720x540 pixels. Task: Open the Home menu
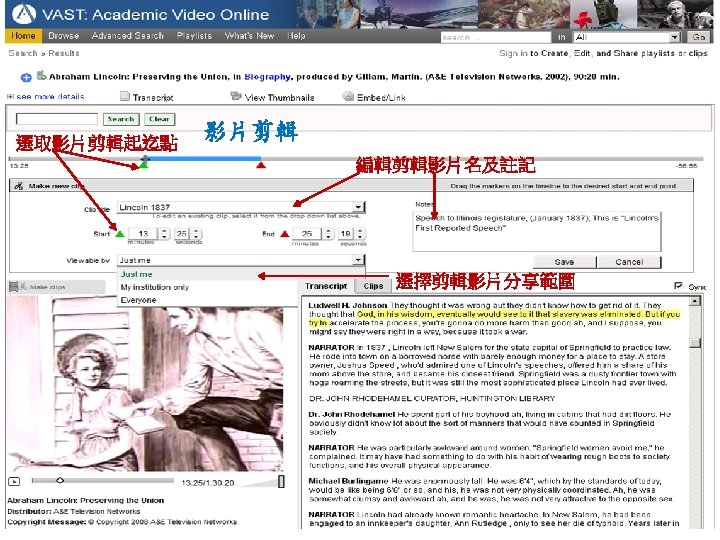(23, 36)
